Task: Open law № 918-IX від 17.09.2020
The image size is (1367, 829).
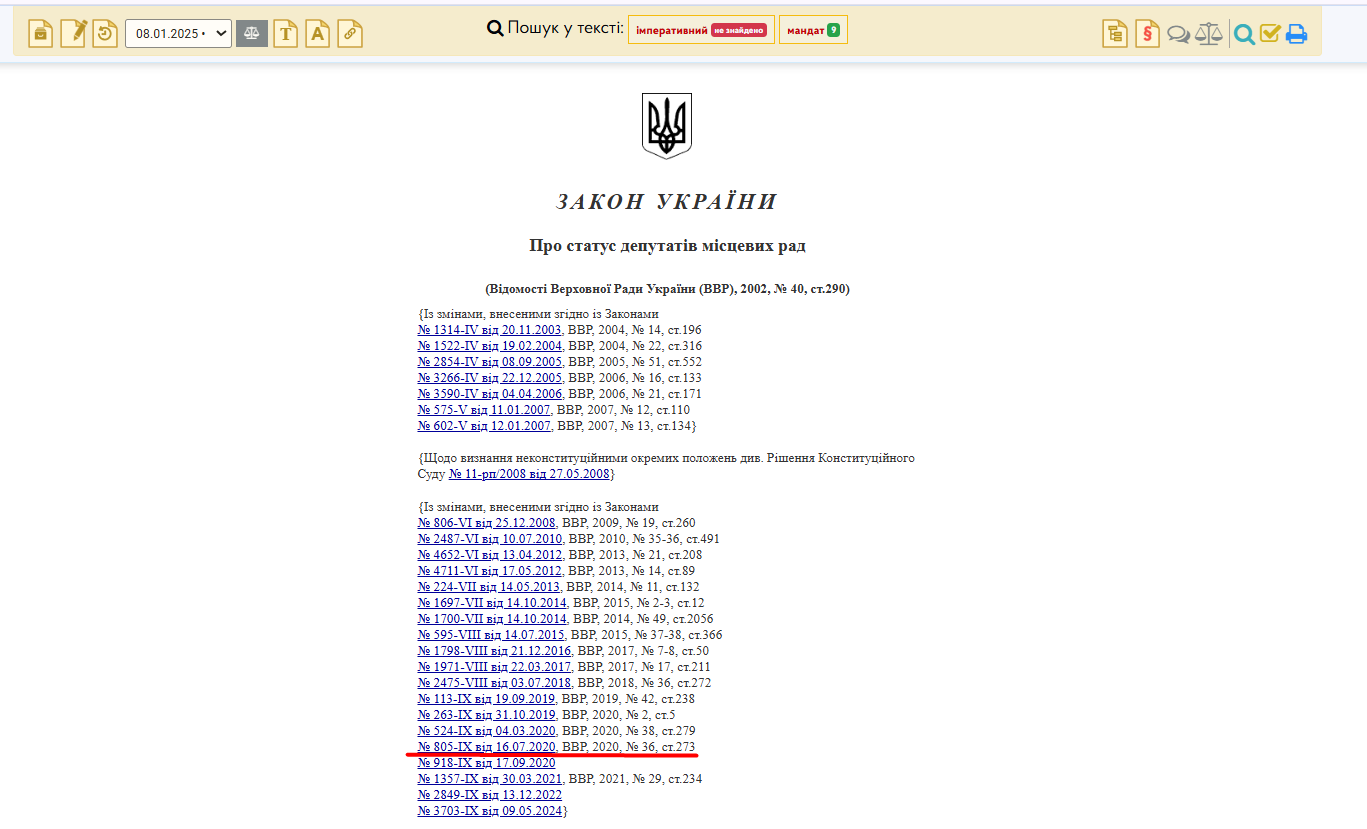Action: 487,763
